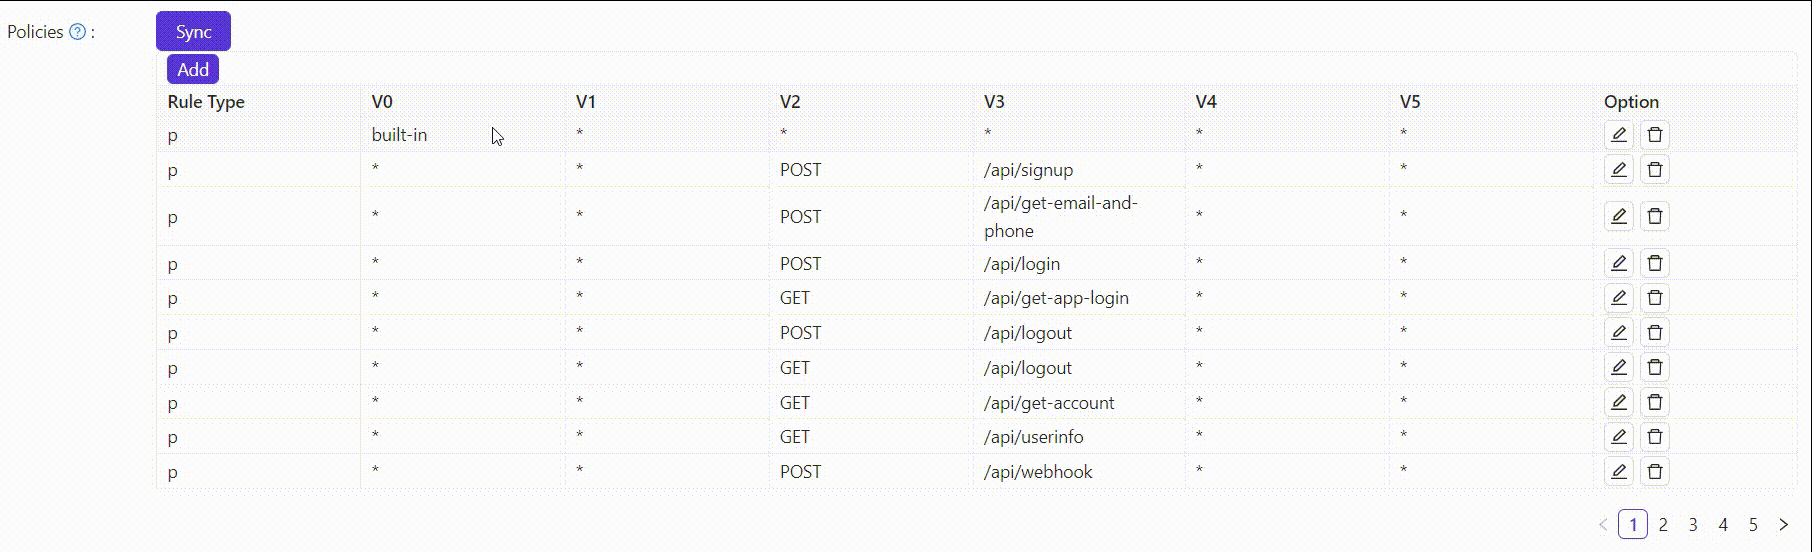
Task: Edit the GET /api/logout policy
Action: pyautogui.click(x=1618, y=367)
